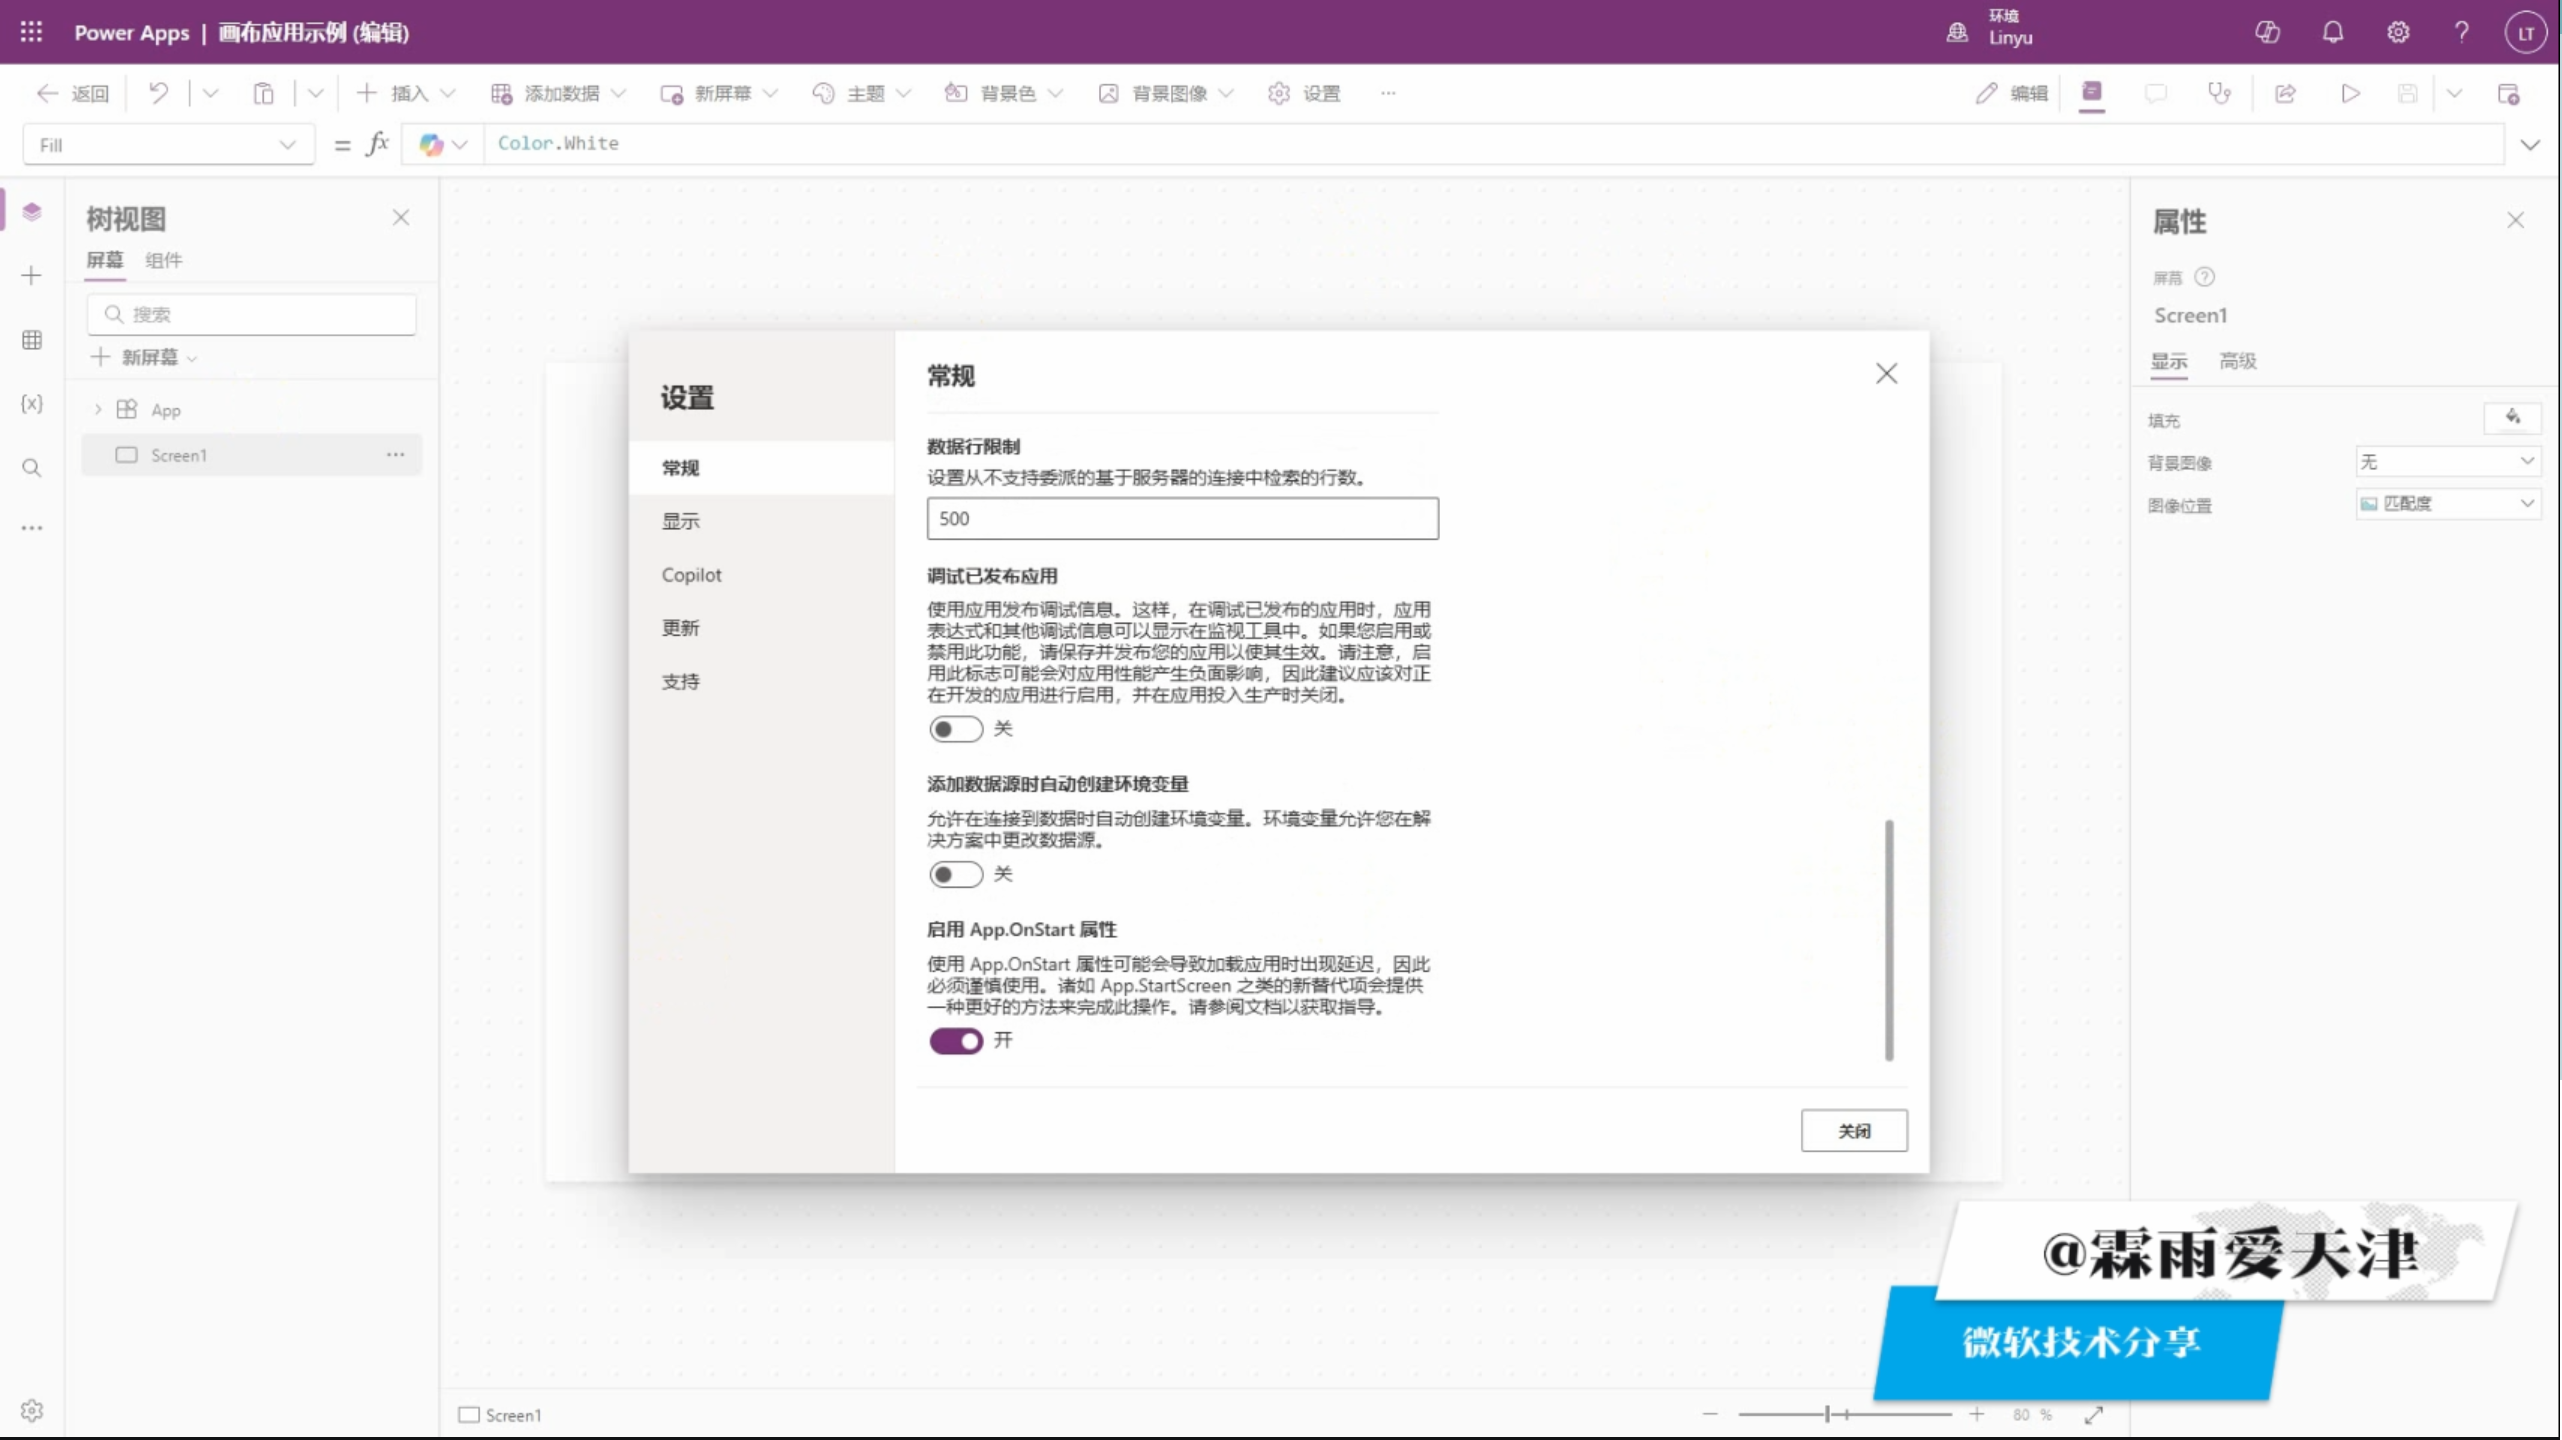Enable the debug published app toggle
The height and width of the screenshot is (1440, 2562).
tap(955, 729)
